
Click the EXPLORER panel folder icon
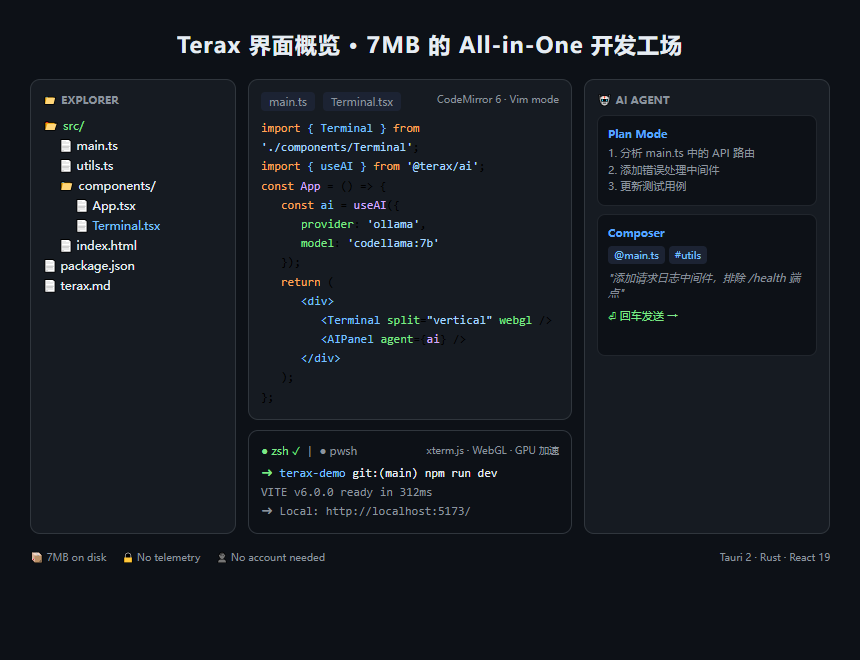50,100
